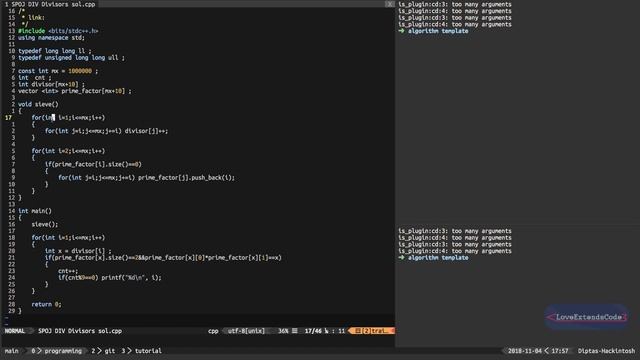Click the prime_factor[j].push_back(i) line
This screenshot has width=640, height=360.
coord(146,178)
